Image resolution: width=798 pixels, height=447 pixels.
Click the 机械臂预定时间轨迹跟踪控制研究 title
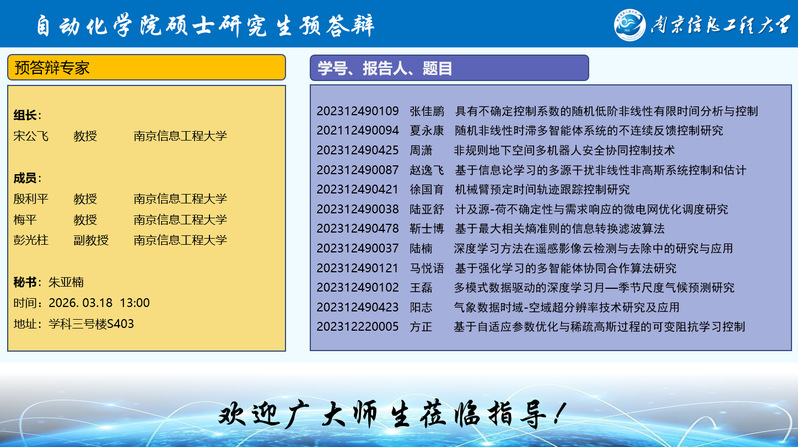(x=542, y=189)
